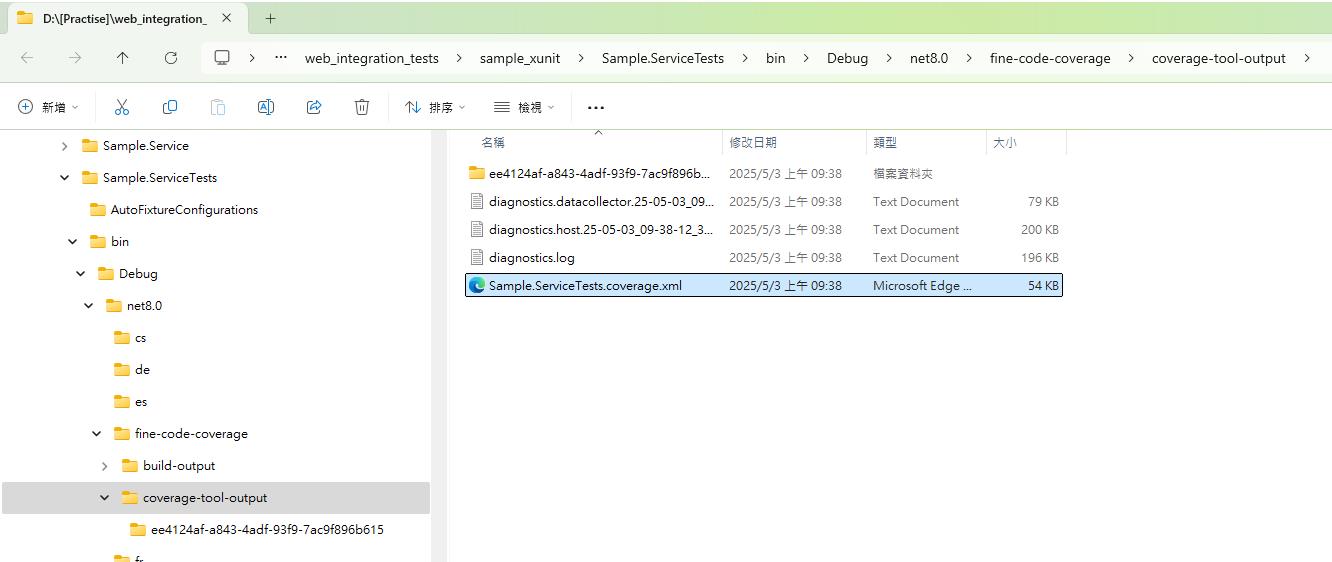
Task: Click the Copy icon in toolbar
Action: (170, 107)
